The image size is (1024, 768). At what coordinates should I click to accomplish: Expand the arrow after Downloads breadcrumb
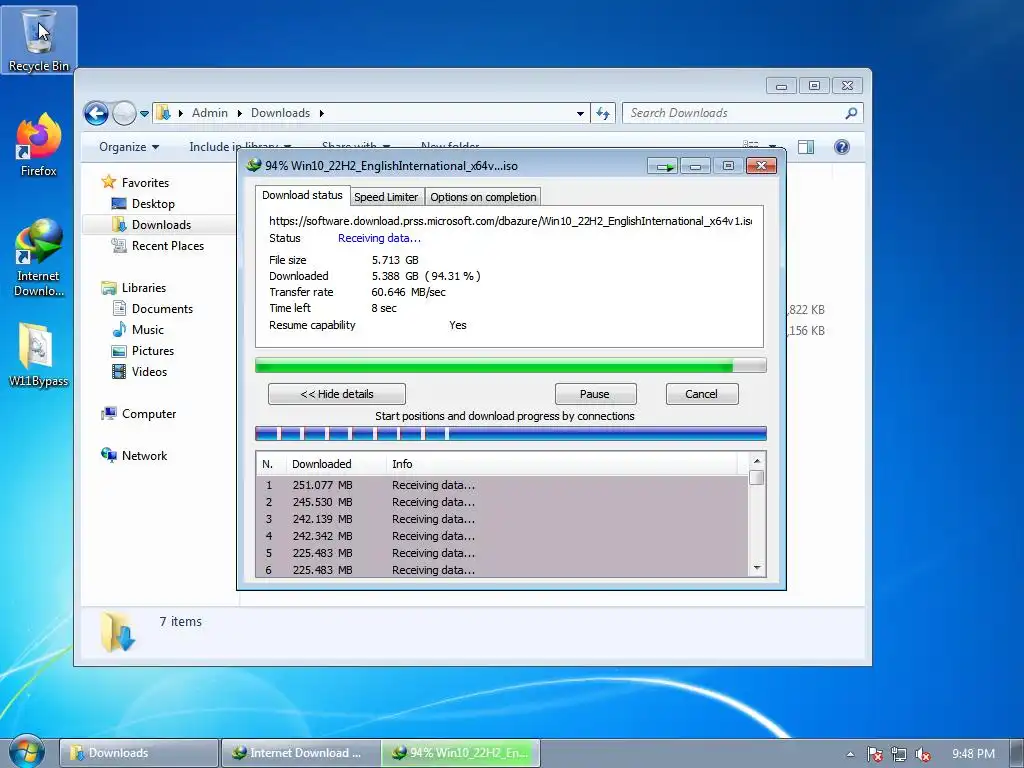click(x=321, y=114)
